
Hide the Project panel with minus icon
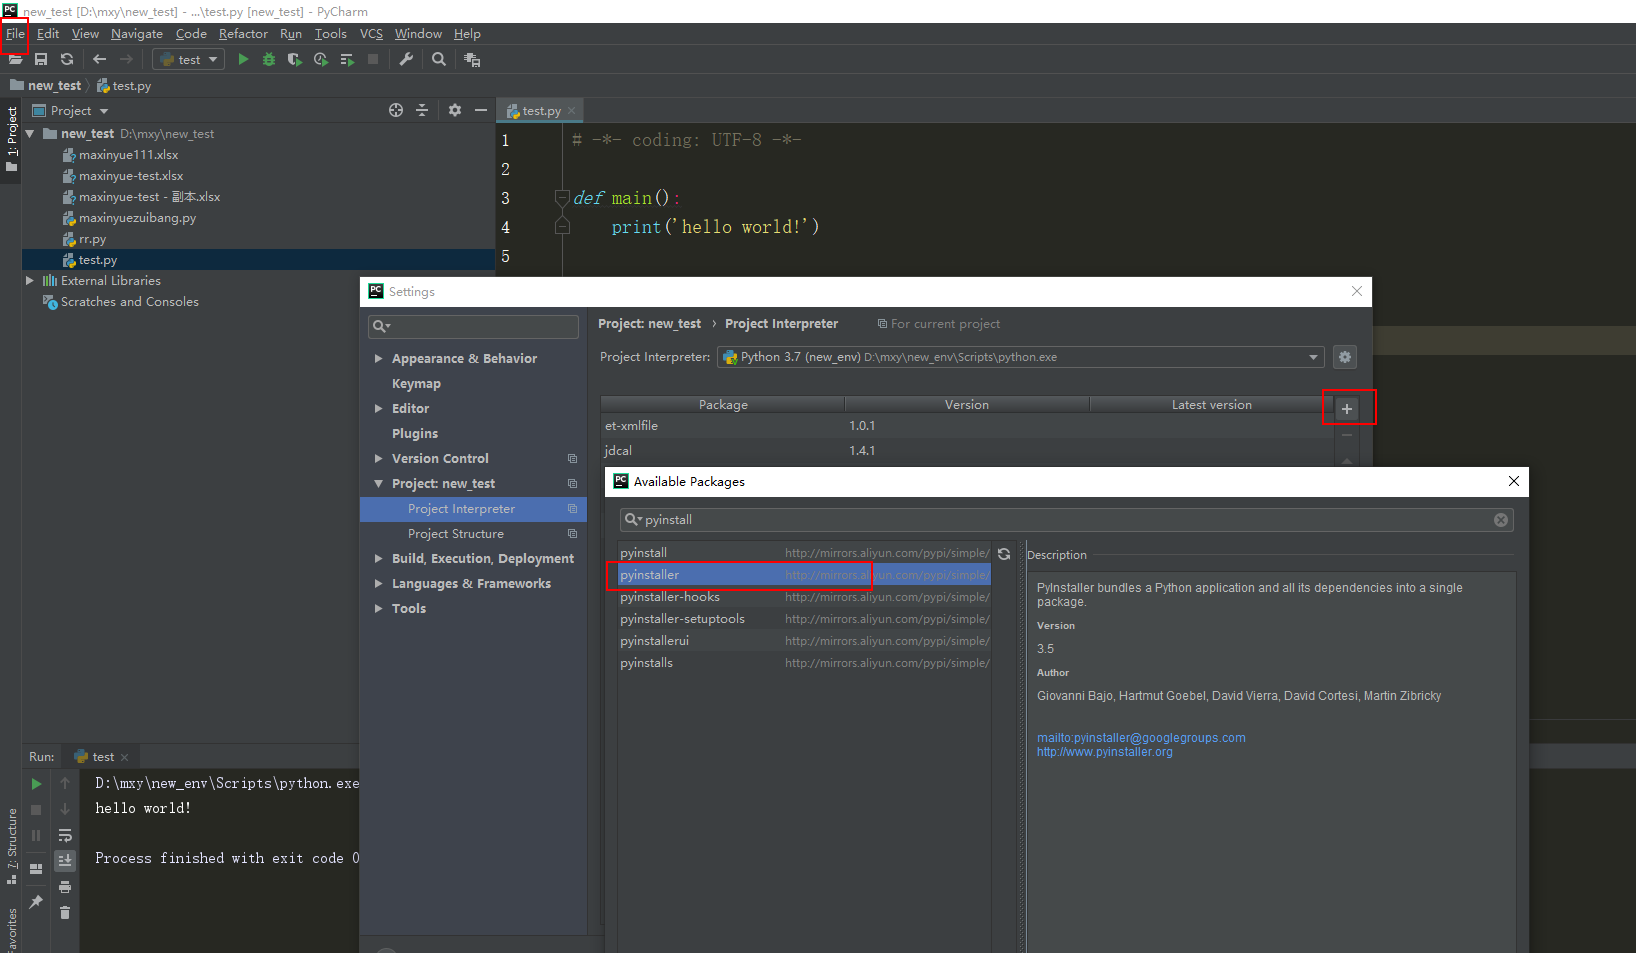(x=481, y=111)
